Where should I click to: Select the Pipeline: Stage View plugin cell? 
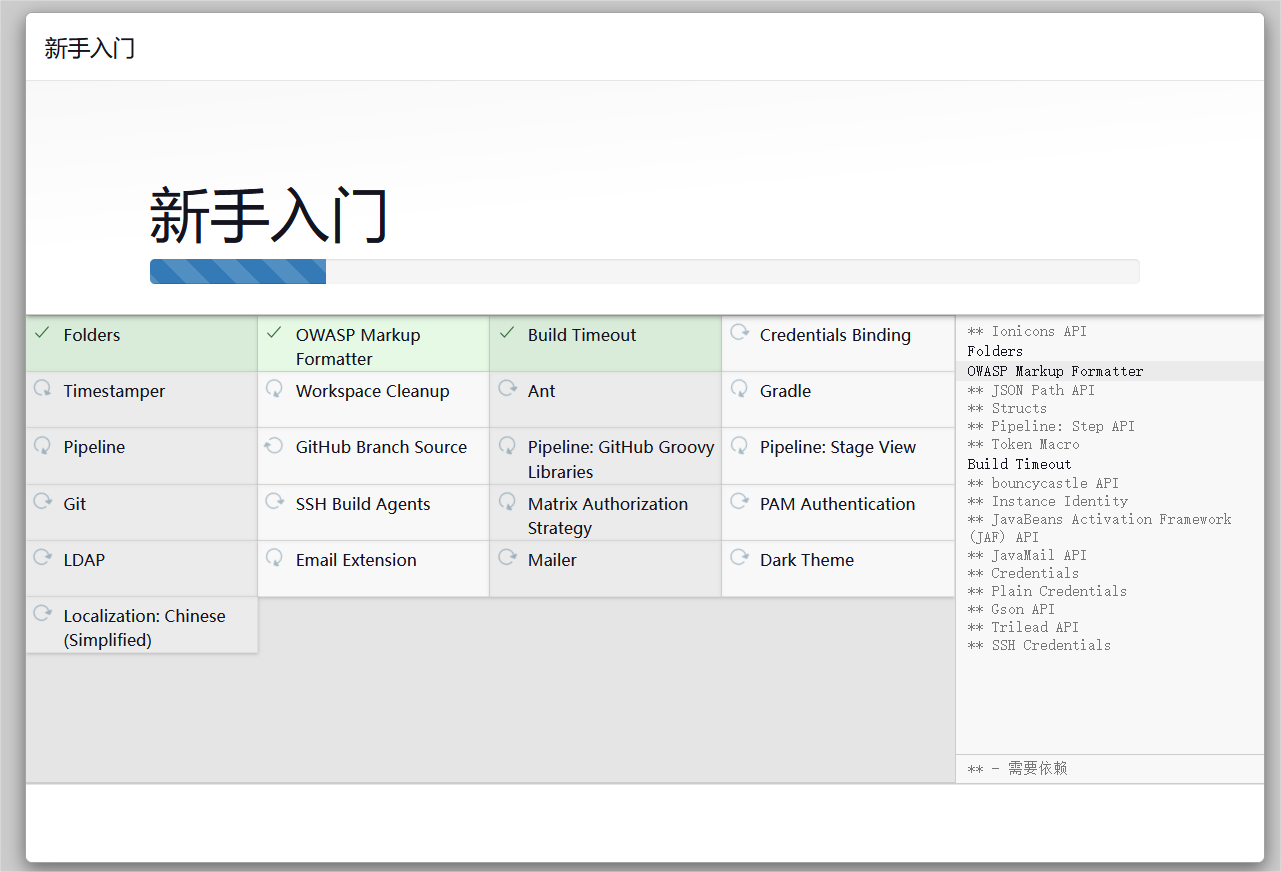tap(838, 456)
